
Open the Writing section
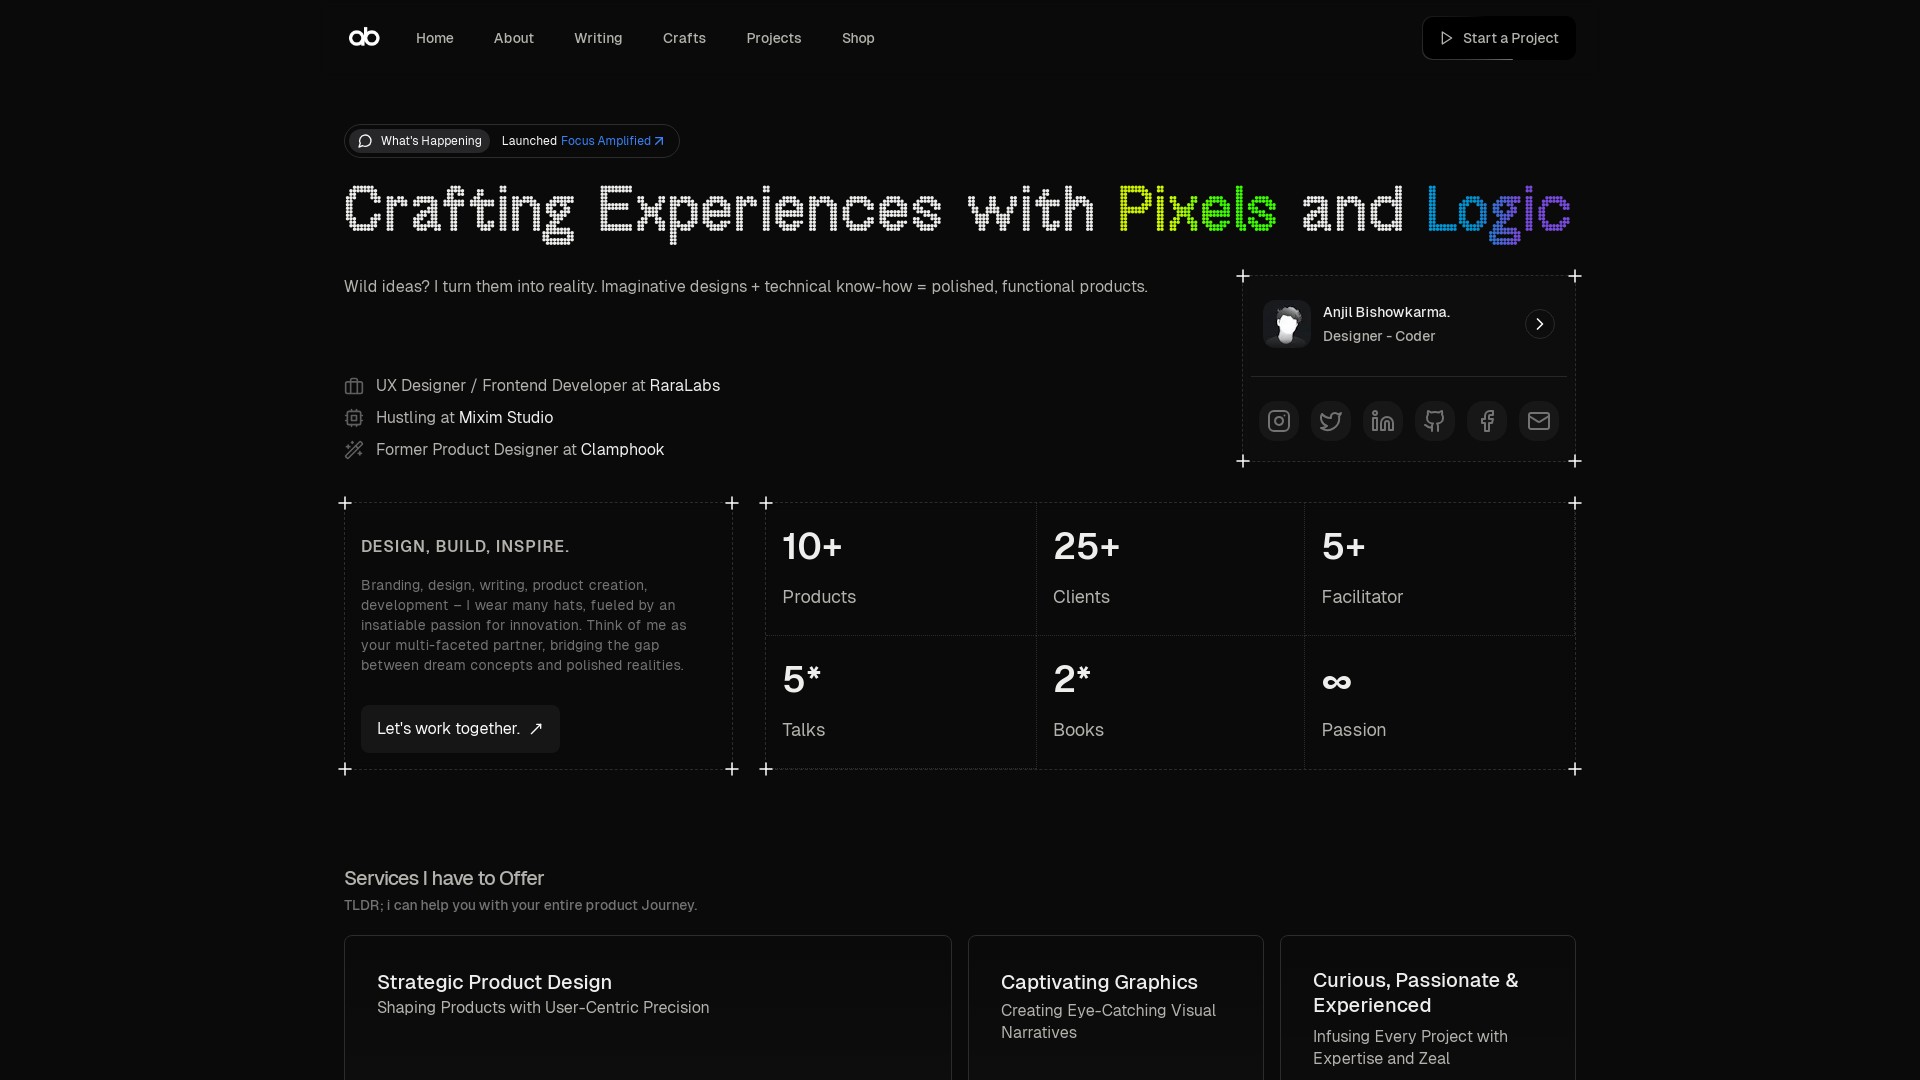[x=597, y=38]
